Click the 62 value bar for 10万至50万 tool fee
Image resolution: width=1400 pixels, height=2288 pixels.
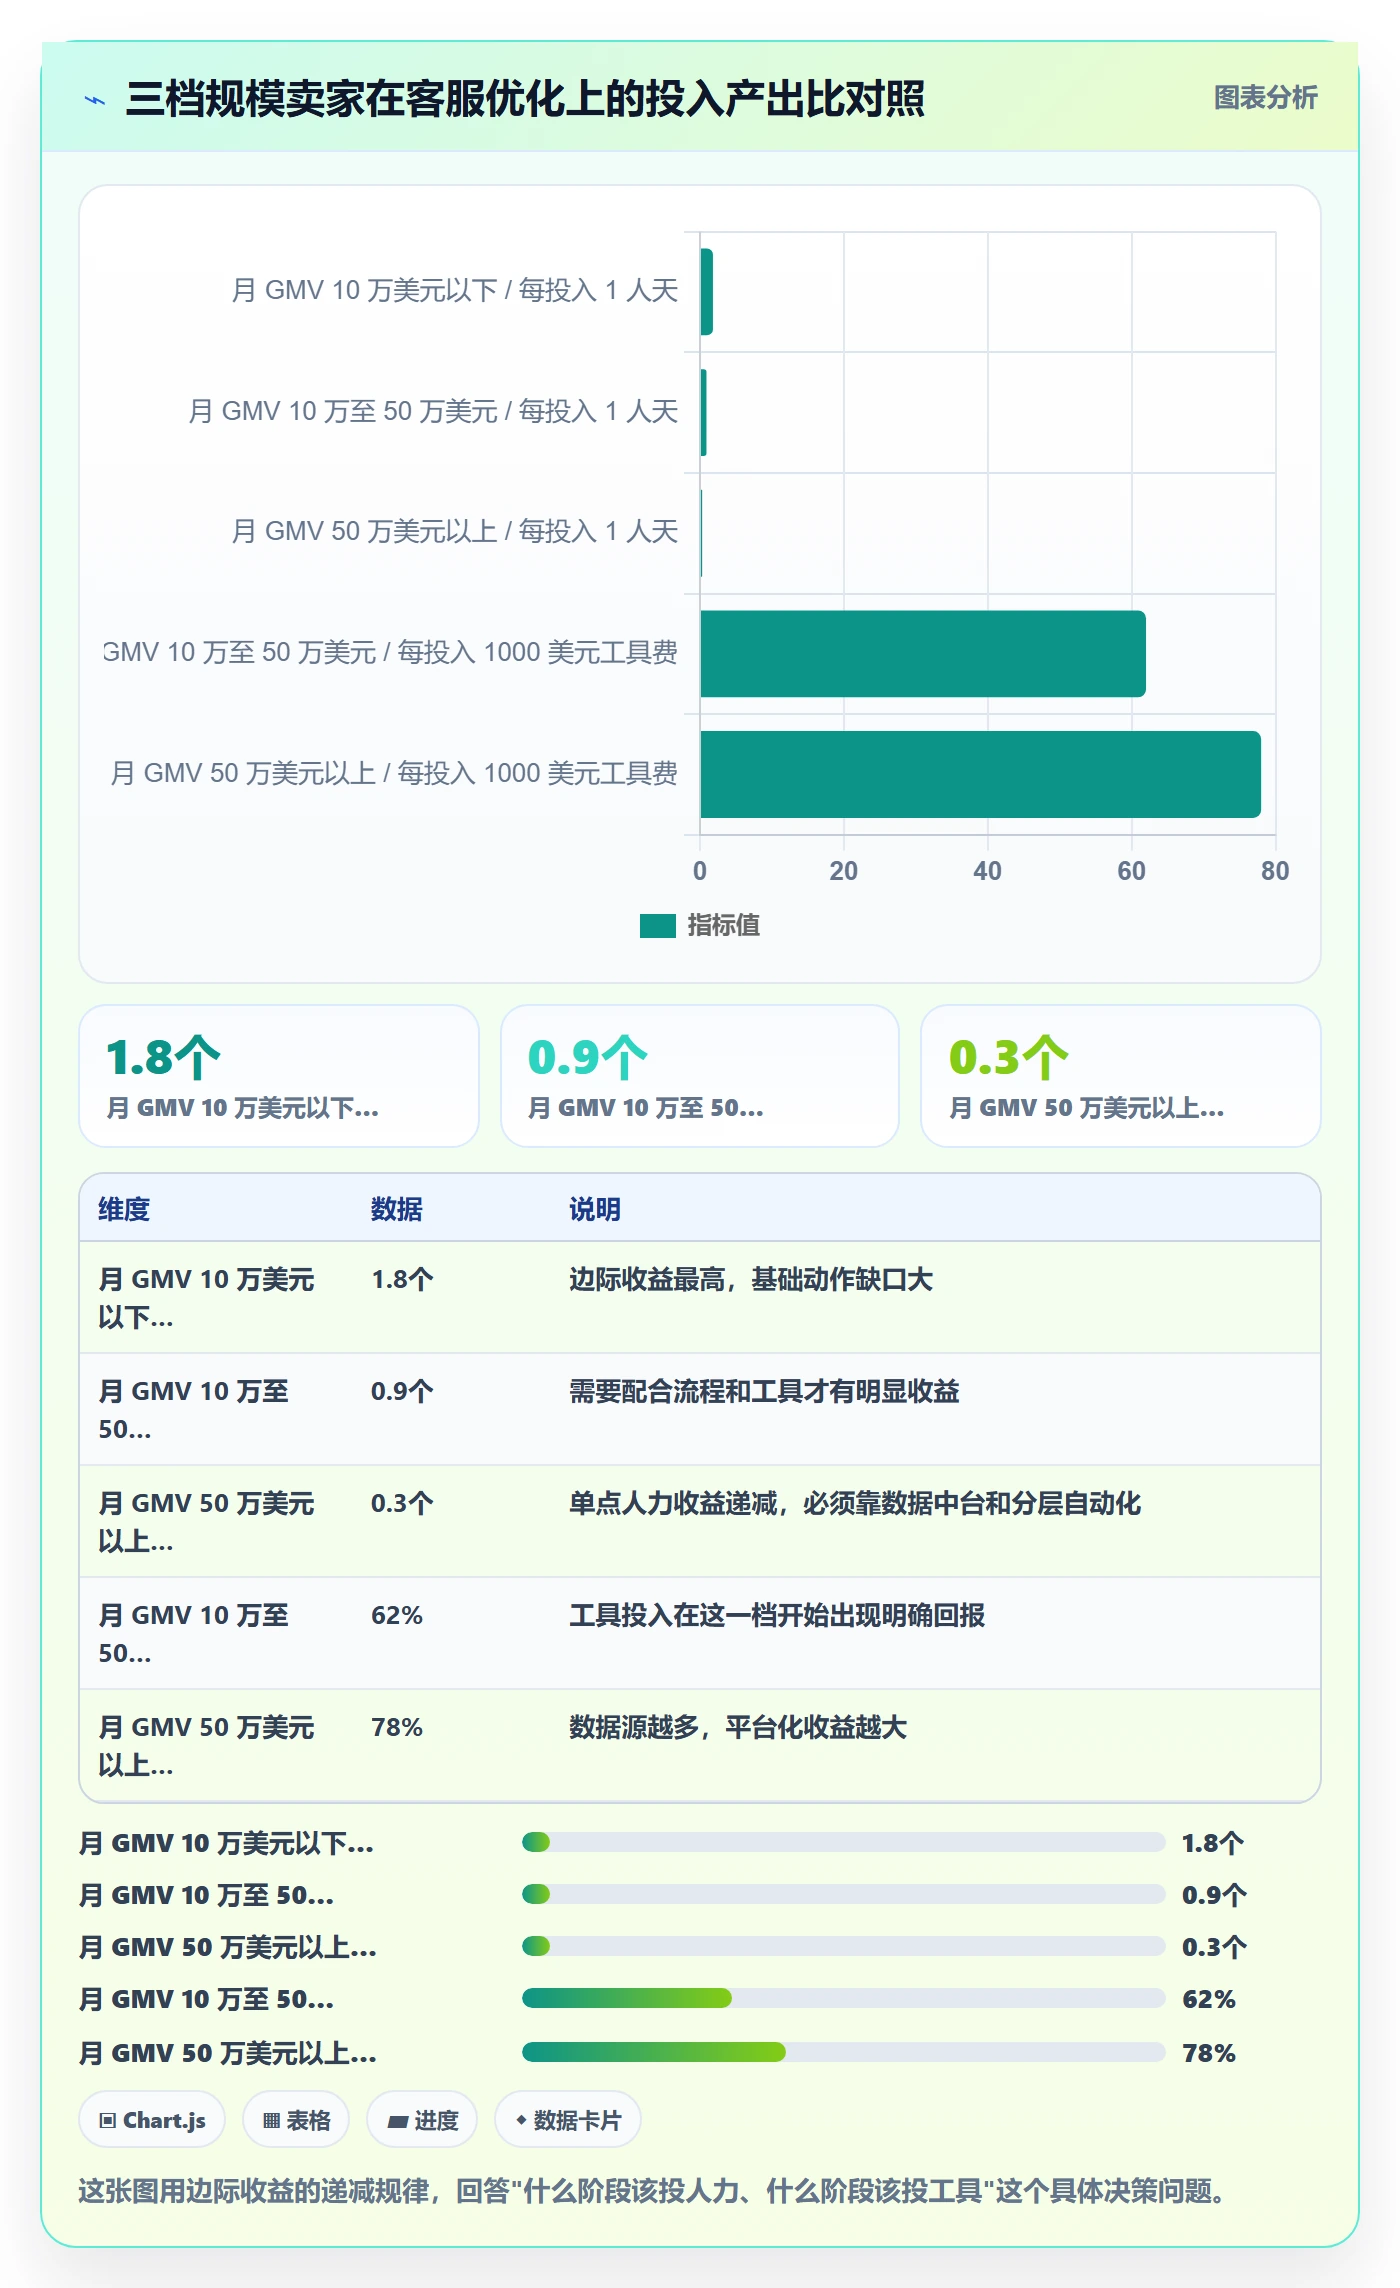tap(923, 654)
